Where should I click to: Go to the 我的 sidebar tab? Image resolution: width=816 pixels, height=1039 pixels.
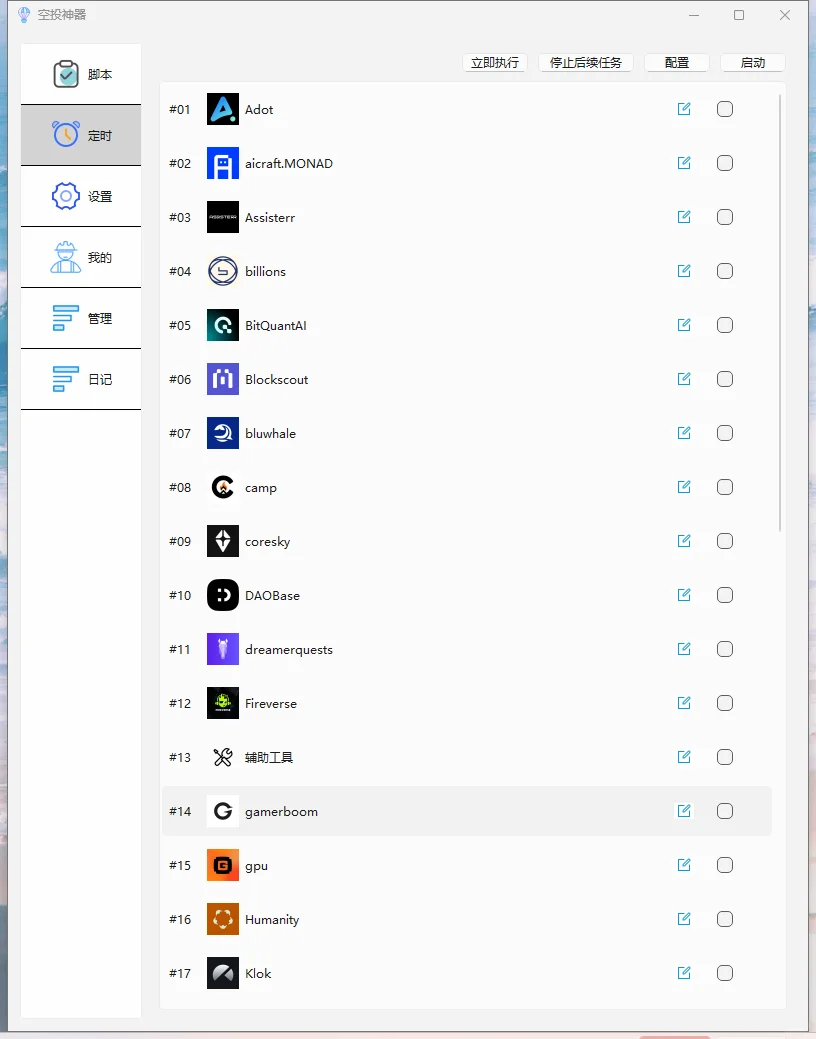click(x=81, y=257)
